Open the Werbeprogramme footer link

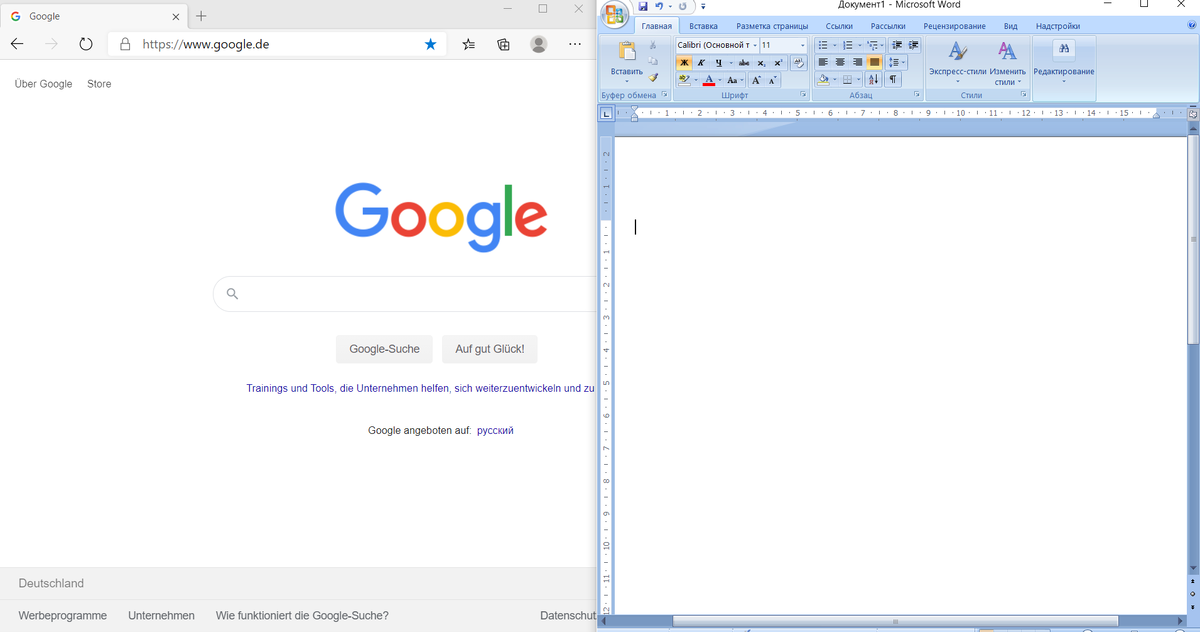click(x=63, y=616)
